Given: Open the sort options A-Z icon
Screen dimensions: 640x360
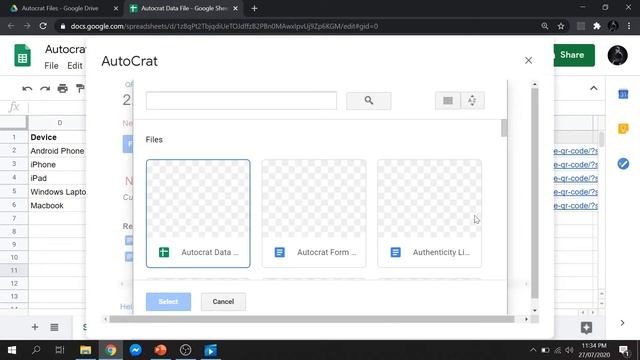Looking at the screenshot, I should tap(472, 101).
